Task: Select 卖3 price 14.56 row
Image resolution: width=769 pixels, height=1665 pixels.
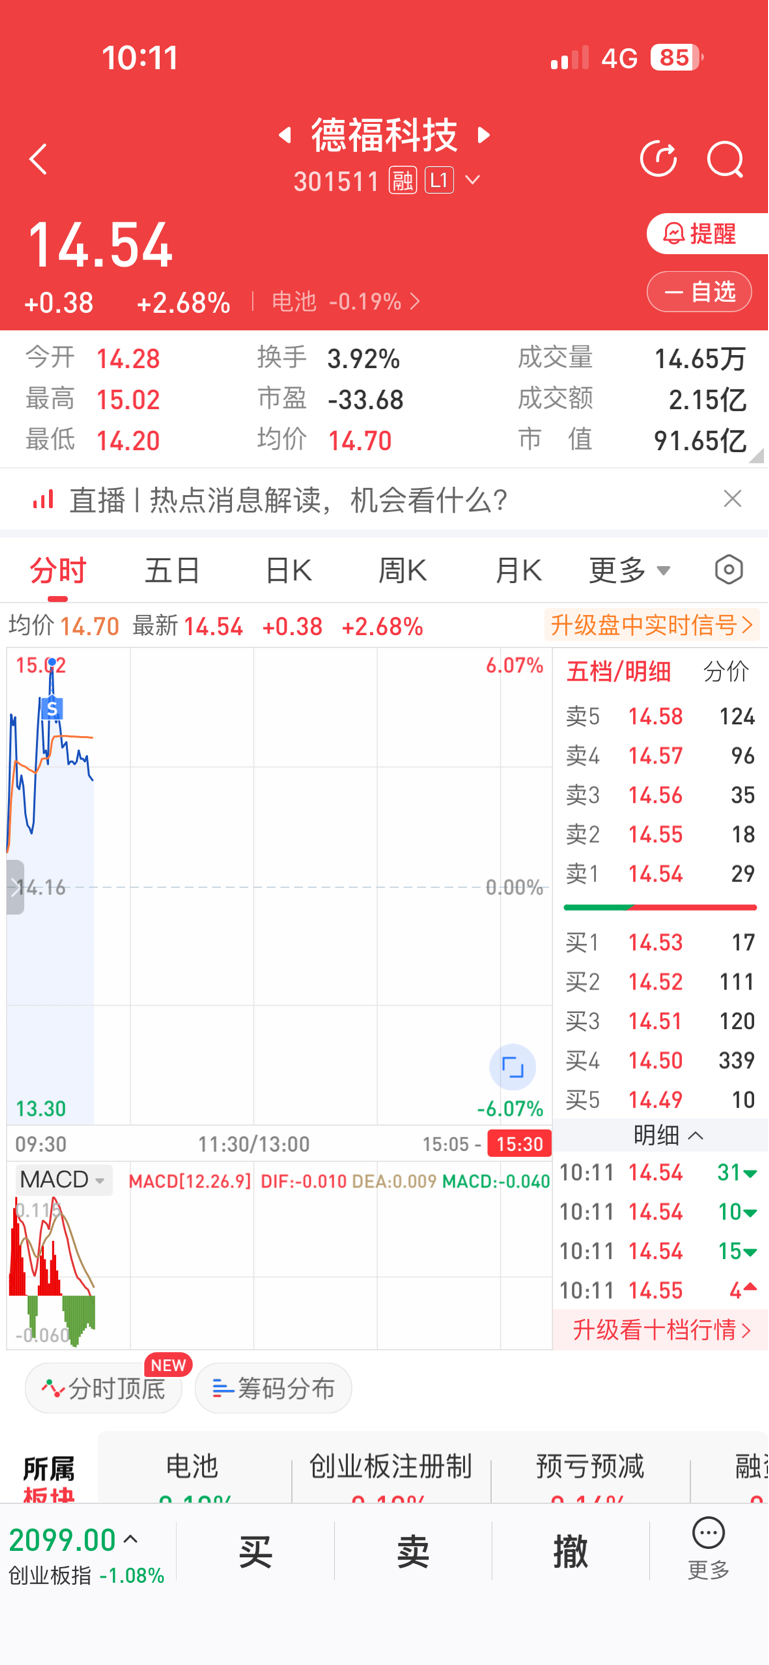Action: (660, 795)
